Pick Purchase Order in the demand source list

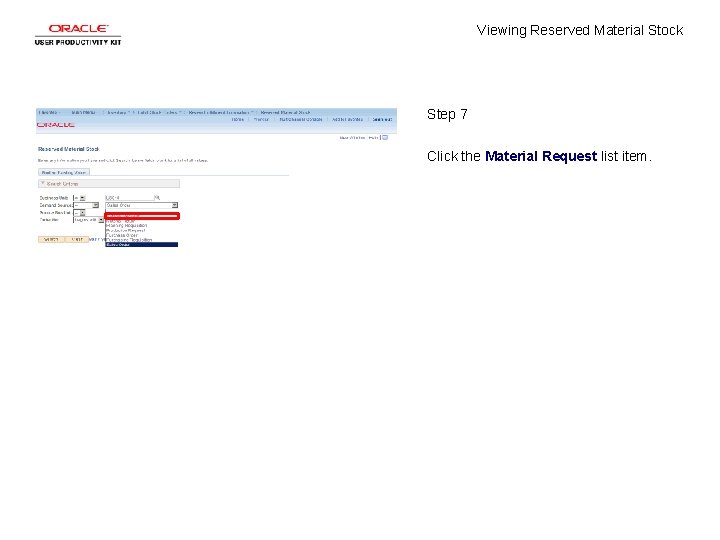click(x=141, y=235)
